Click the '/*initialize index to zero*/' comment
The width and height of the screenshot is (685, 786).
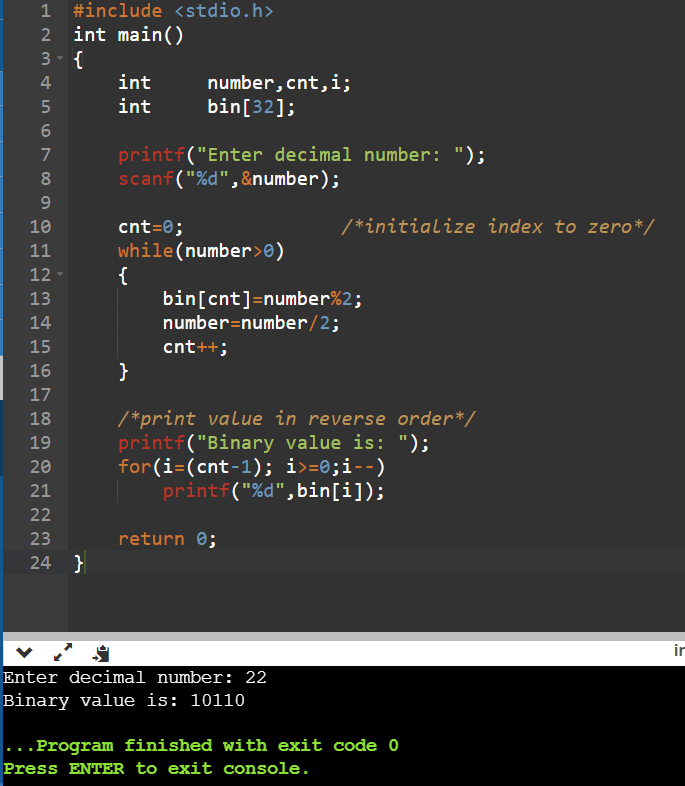click(498, 227)
